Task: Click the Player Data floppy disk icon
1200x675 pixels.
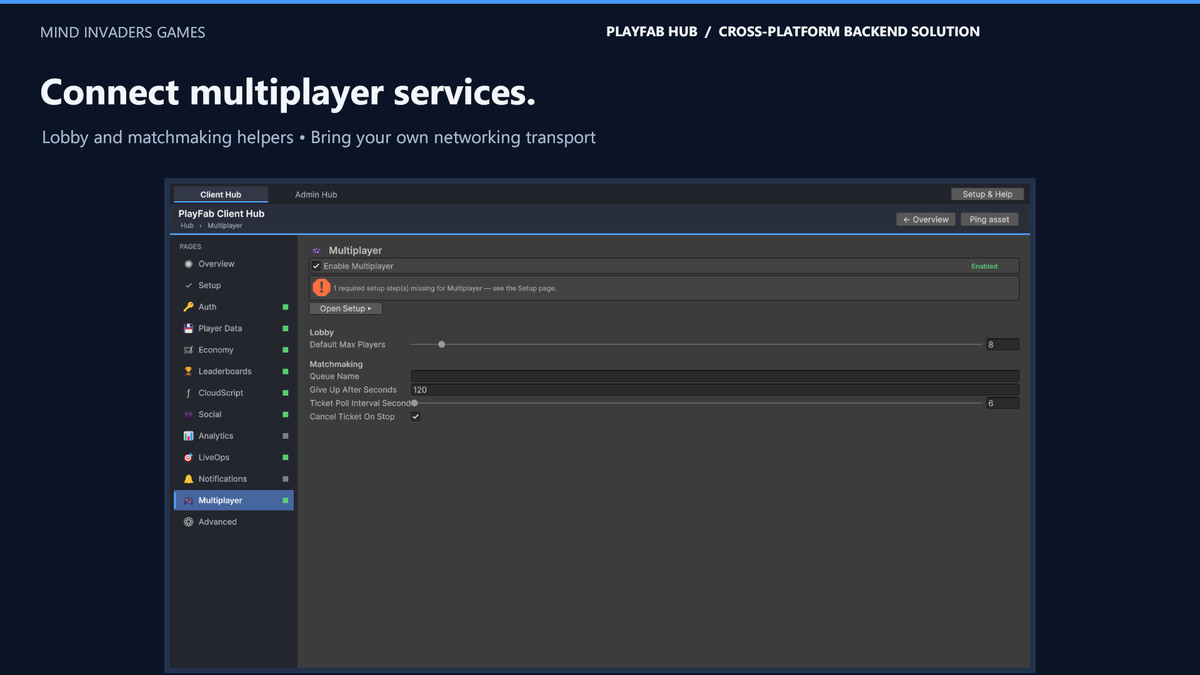Action: tap(188, 328)
